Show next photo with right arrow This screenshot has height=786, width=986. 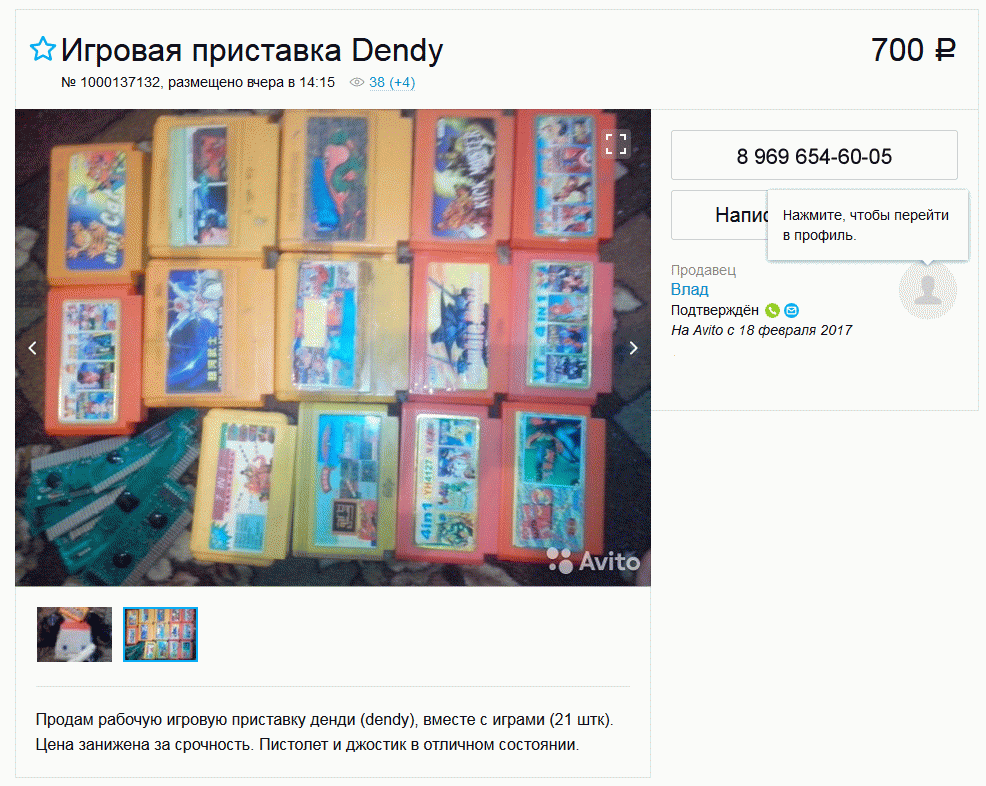633,348
